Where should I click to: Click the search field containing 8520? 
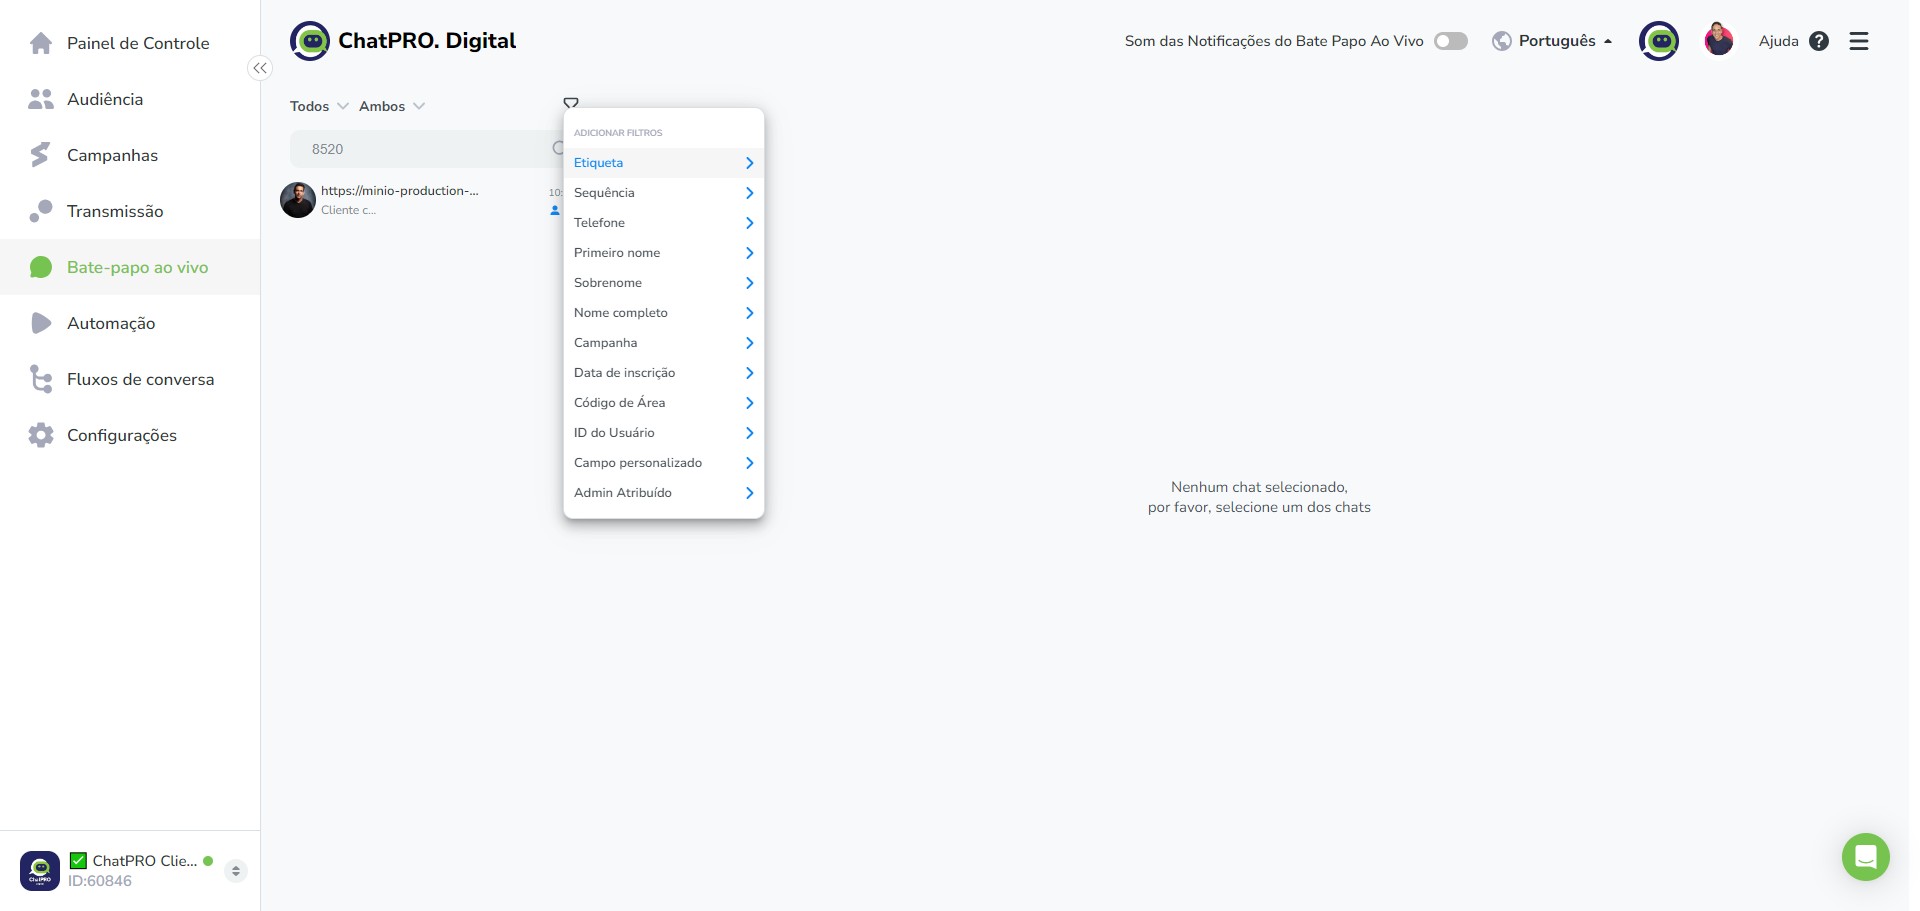[x=427, y=149]
